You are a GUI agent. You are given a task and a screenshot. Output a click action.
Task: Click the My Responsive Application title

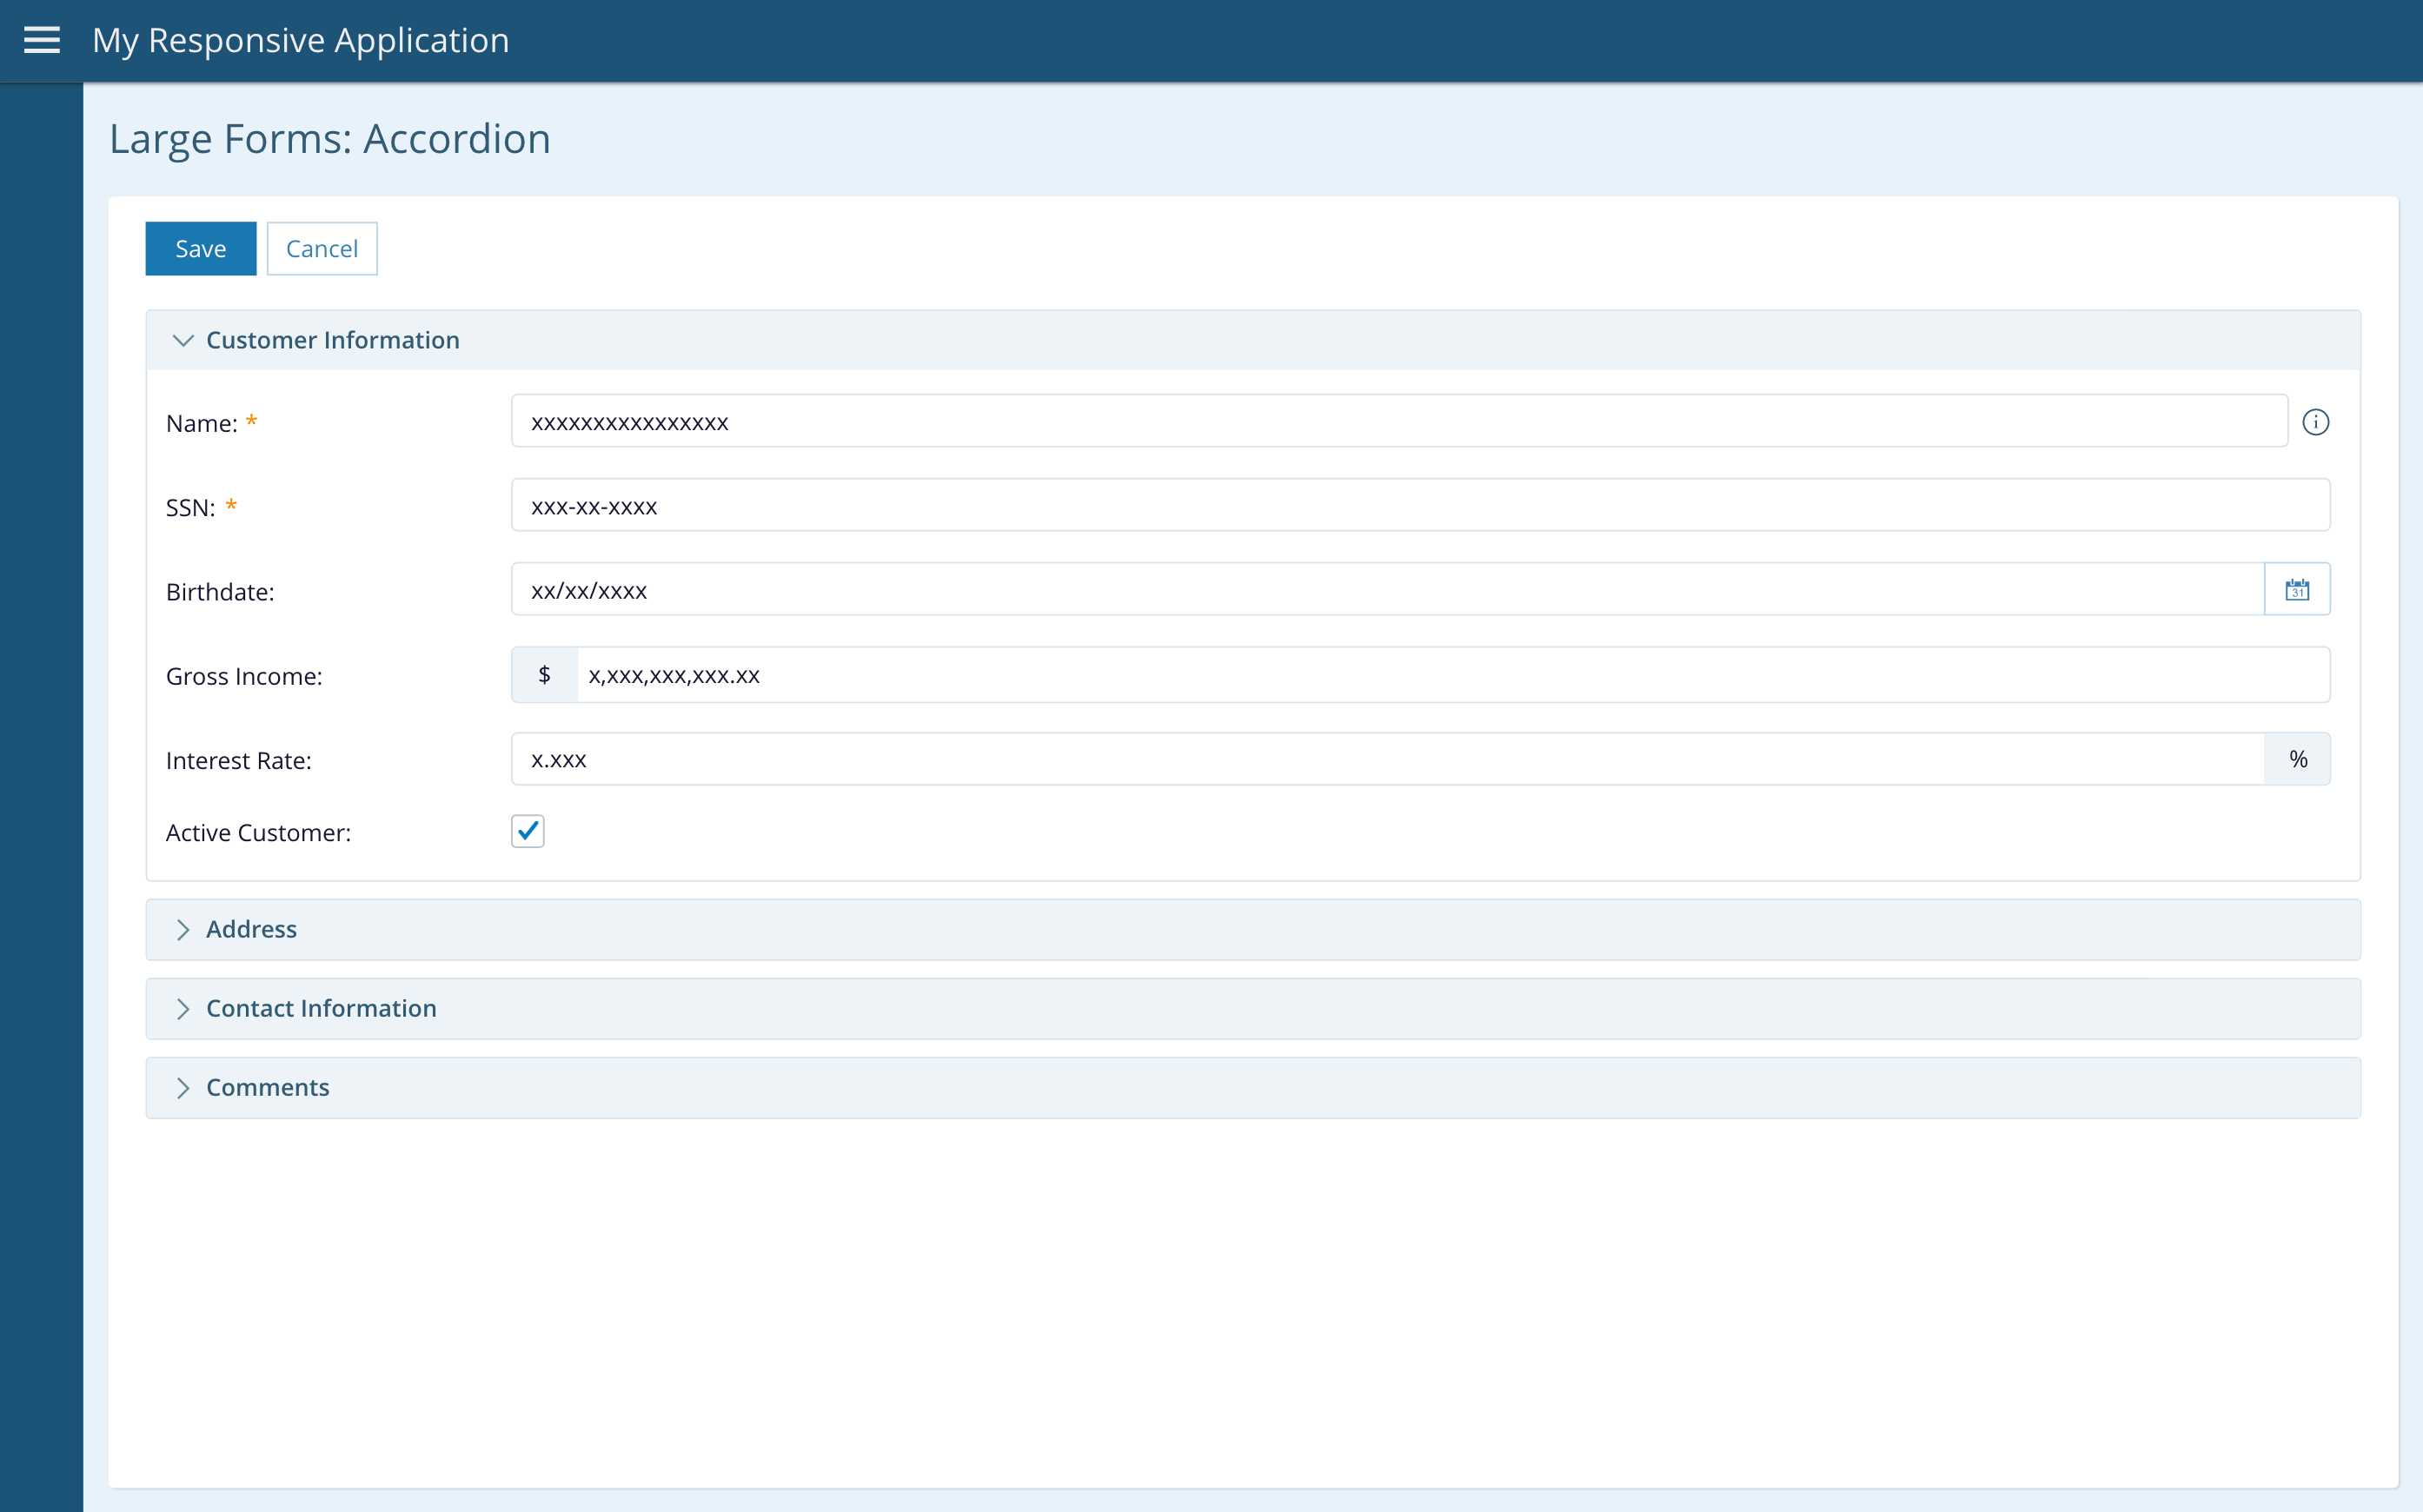[301, 40]
